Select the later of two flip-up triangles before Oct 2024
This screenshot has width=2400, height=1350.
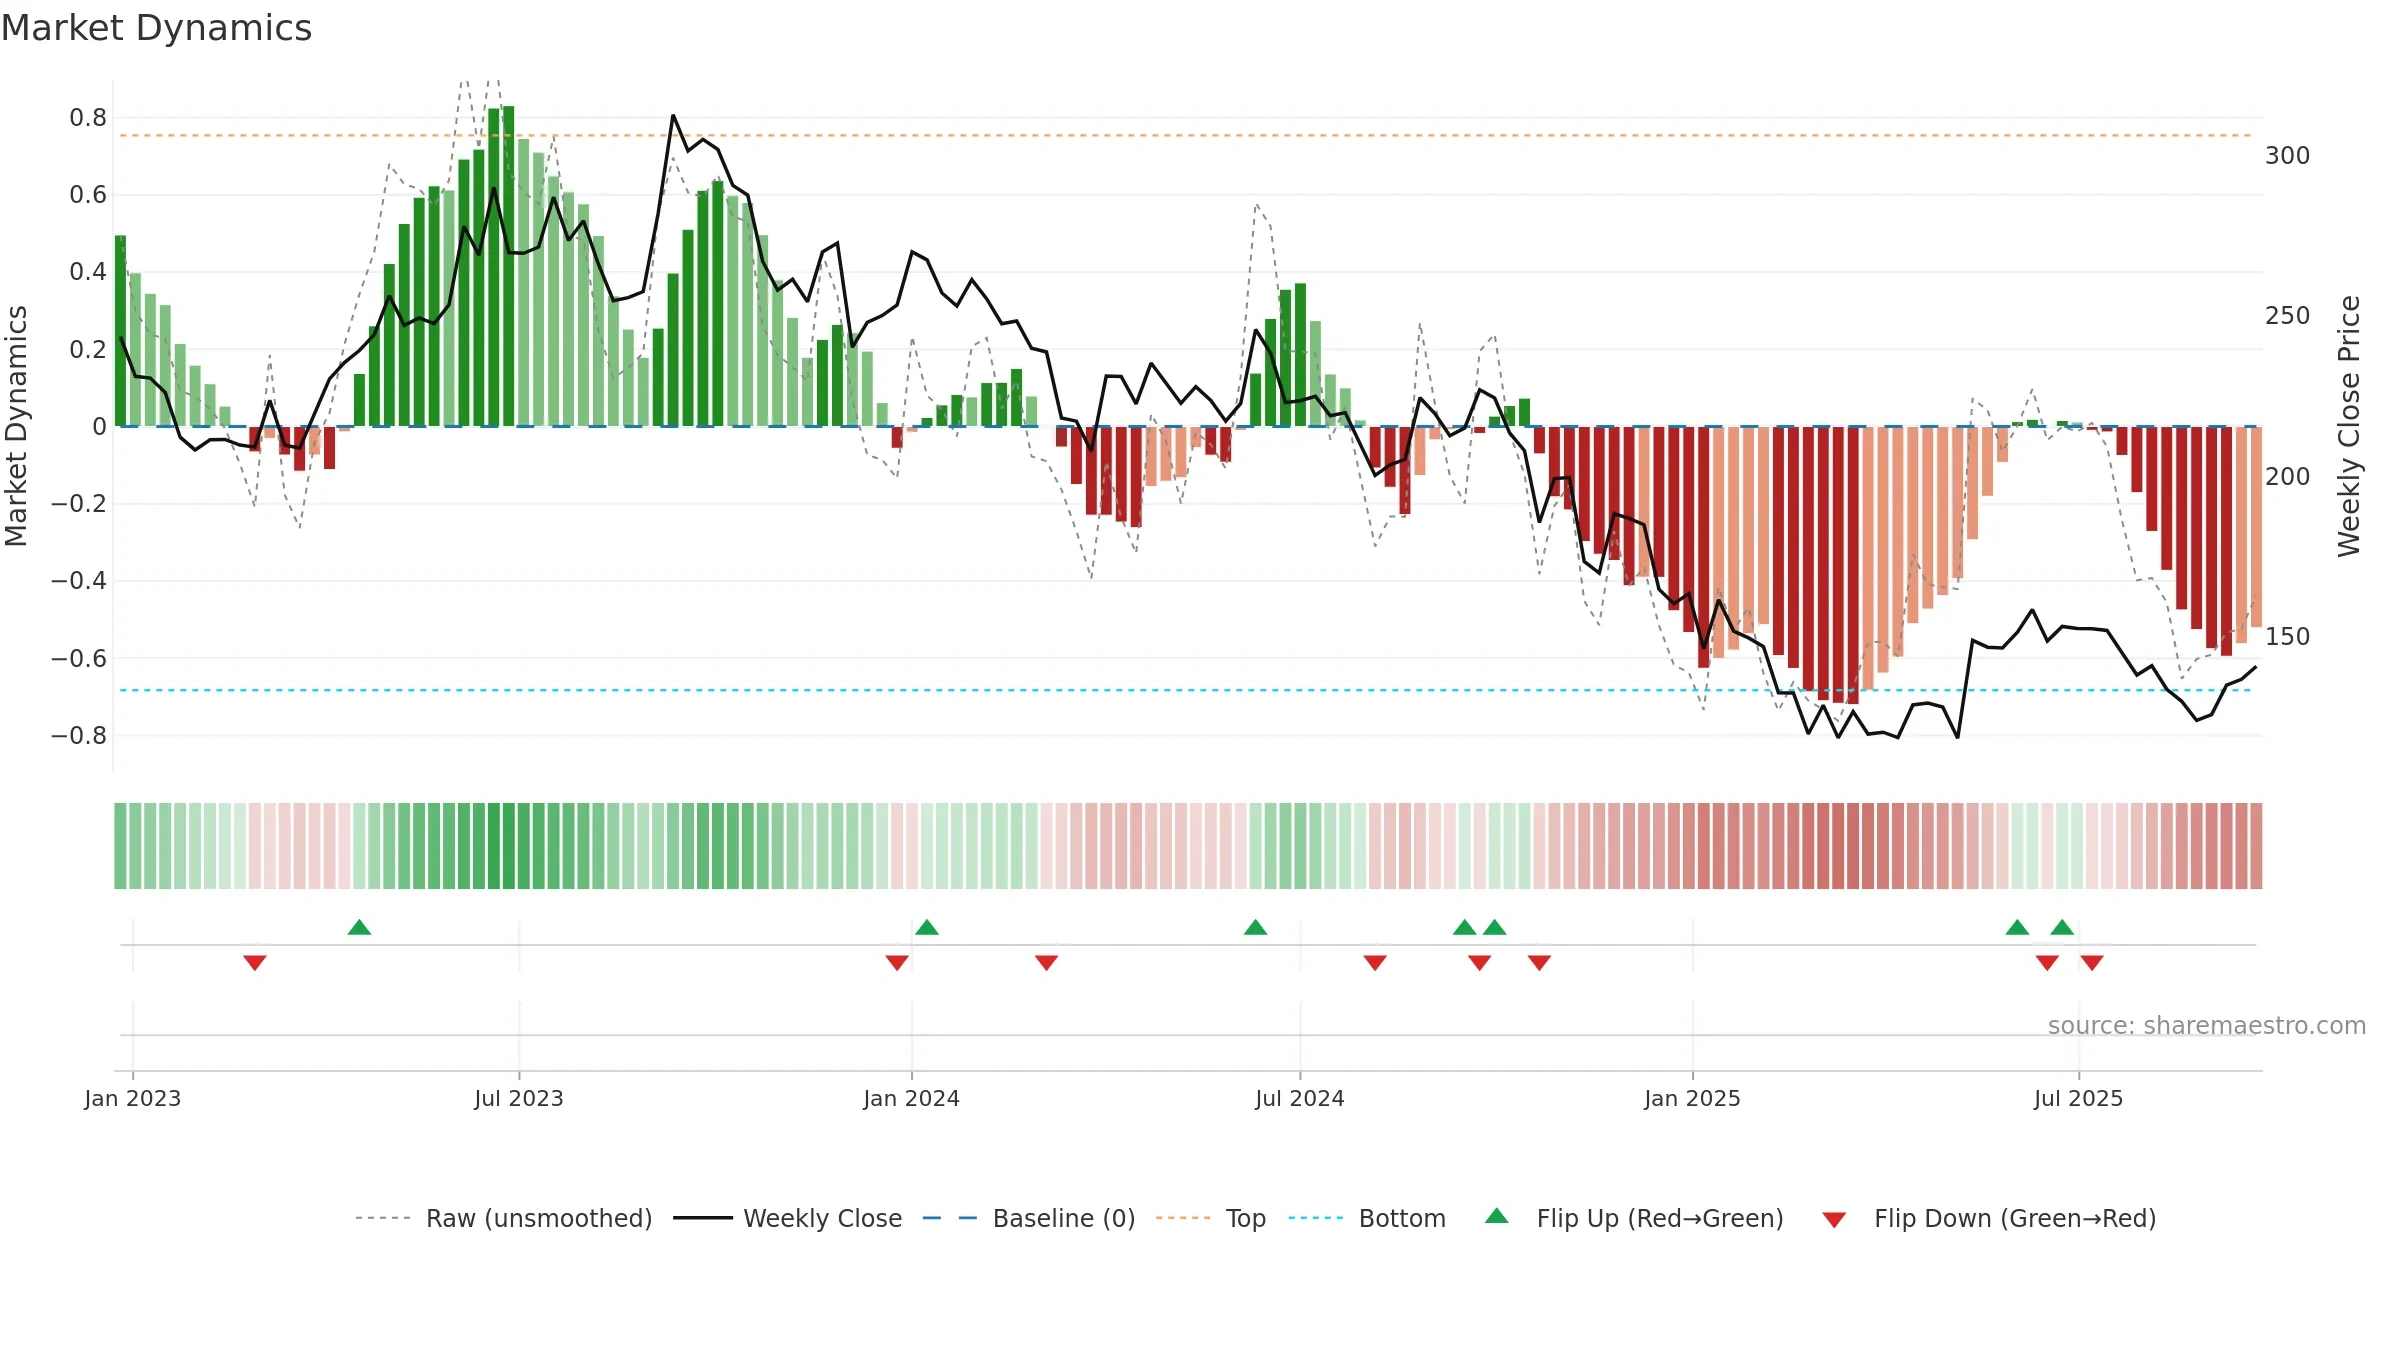(x=1495, y=927)
